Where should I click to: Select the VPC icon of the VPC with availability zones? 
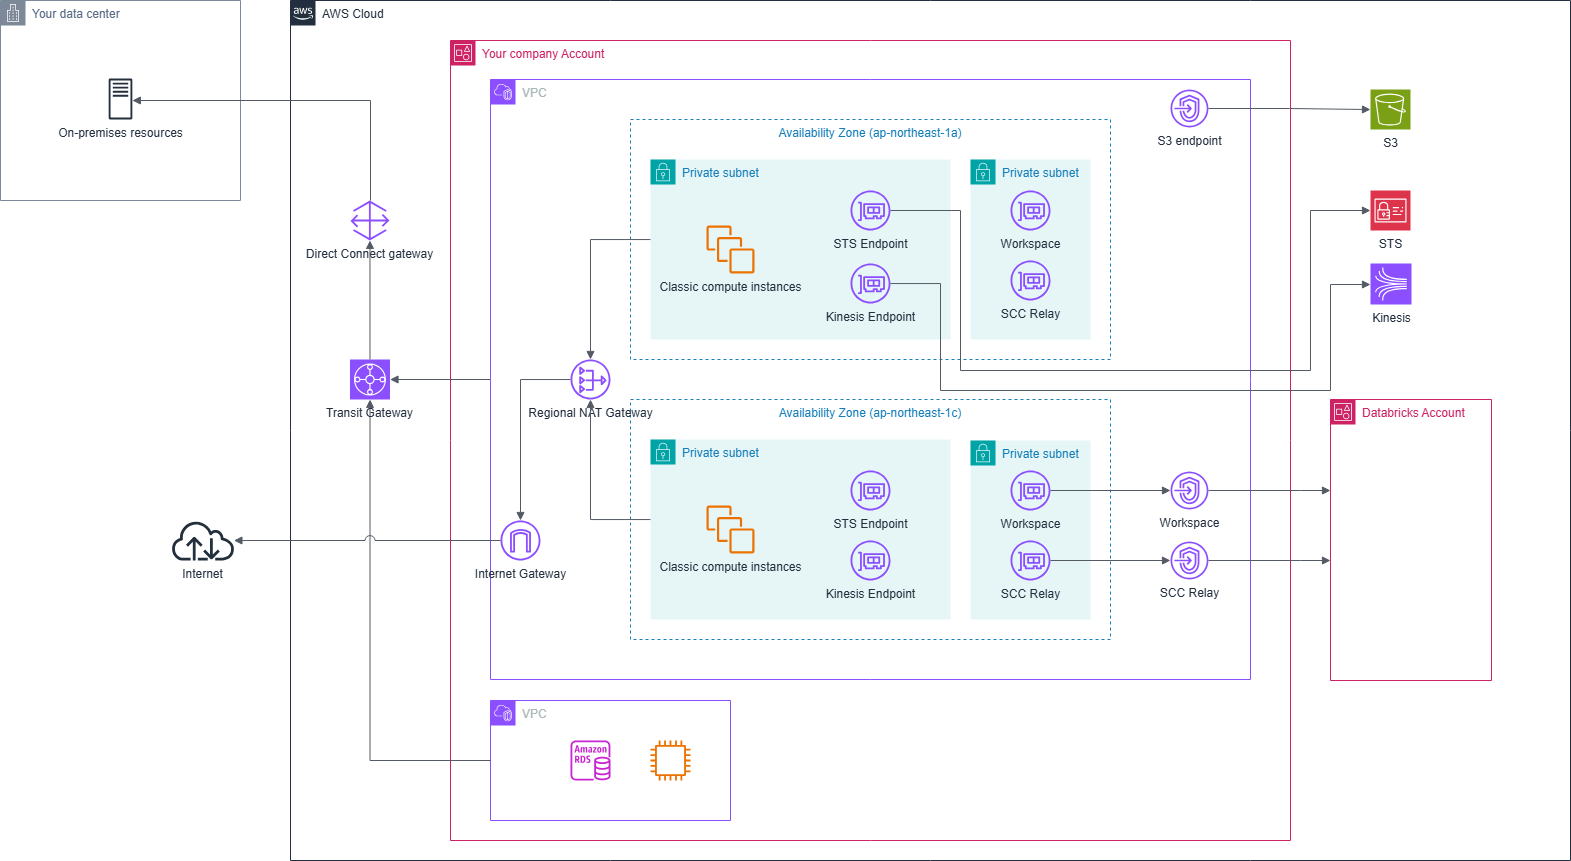[x=503, y=92]
